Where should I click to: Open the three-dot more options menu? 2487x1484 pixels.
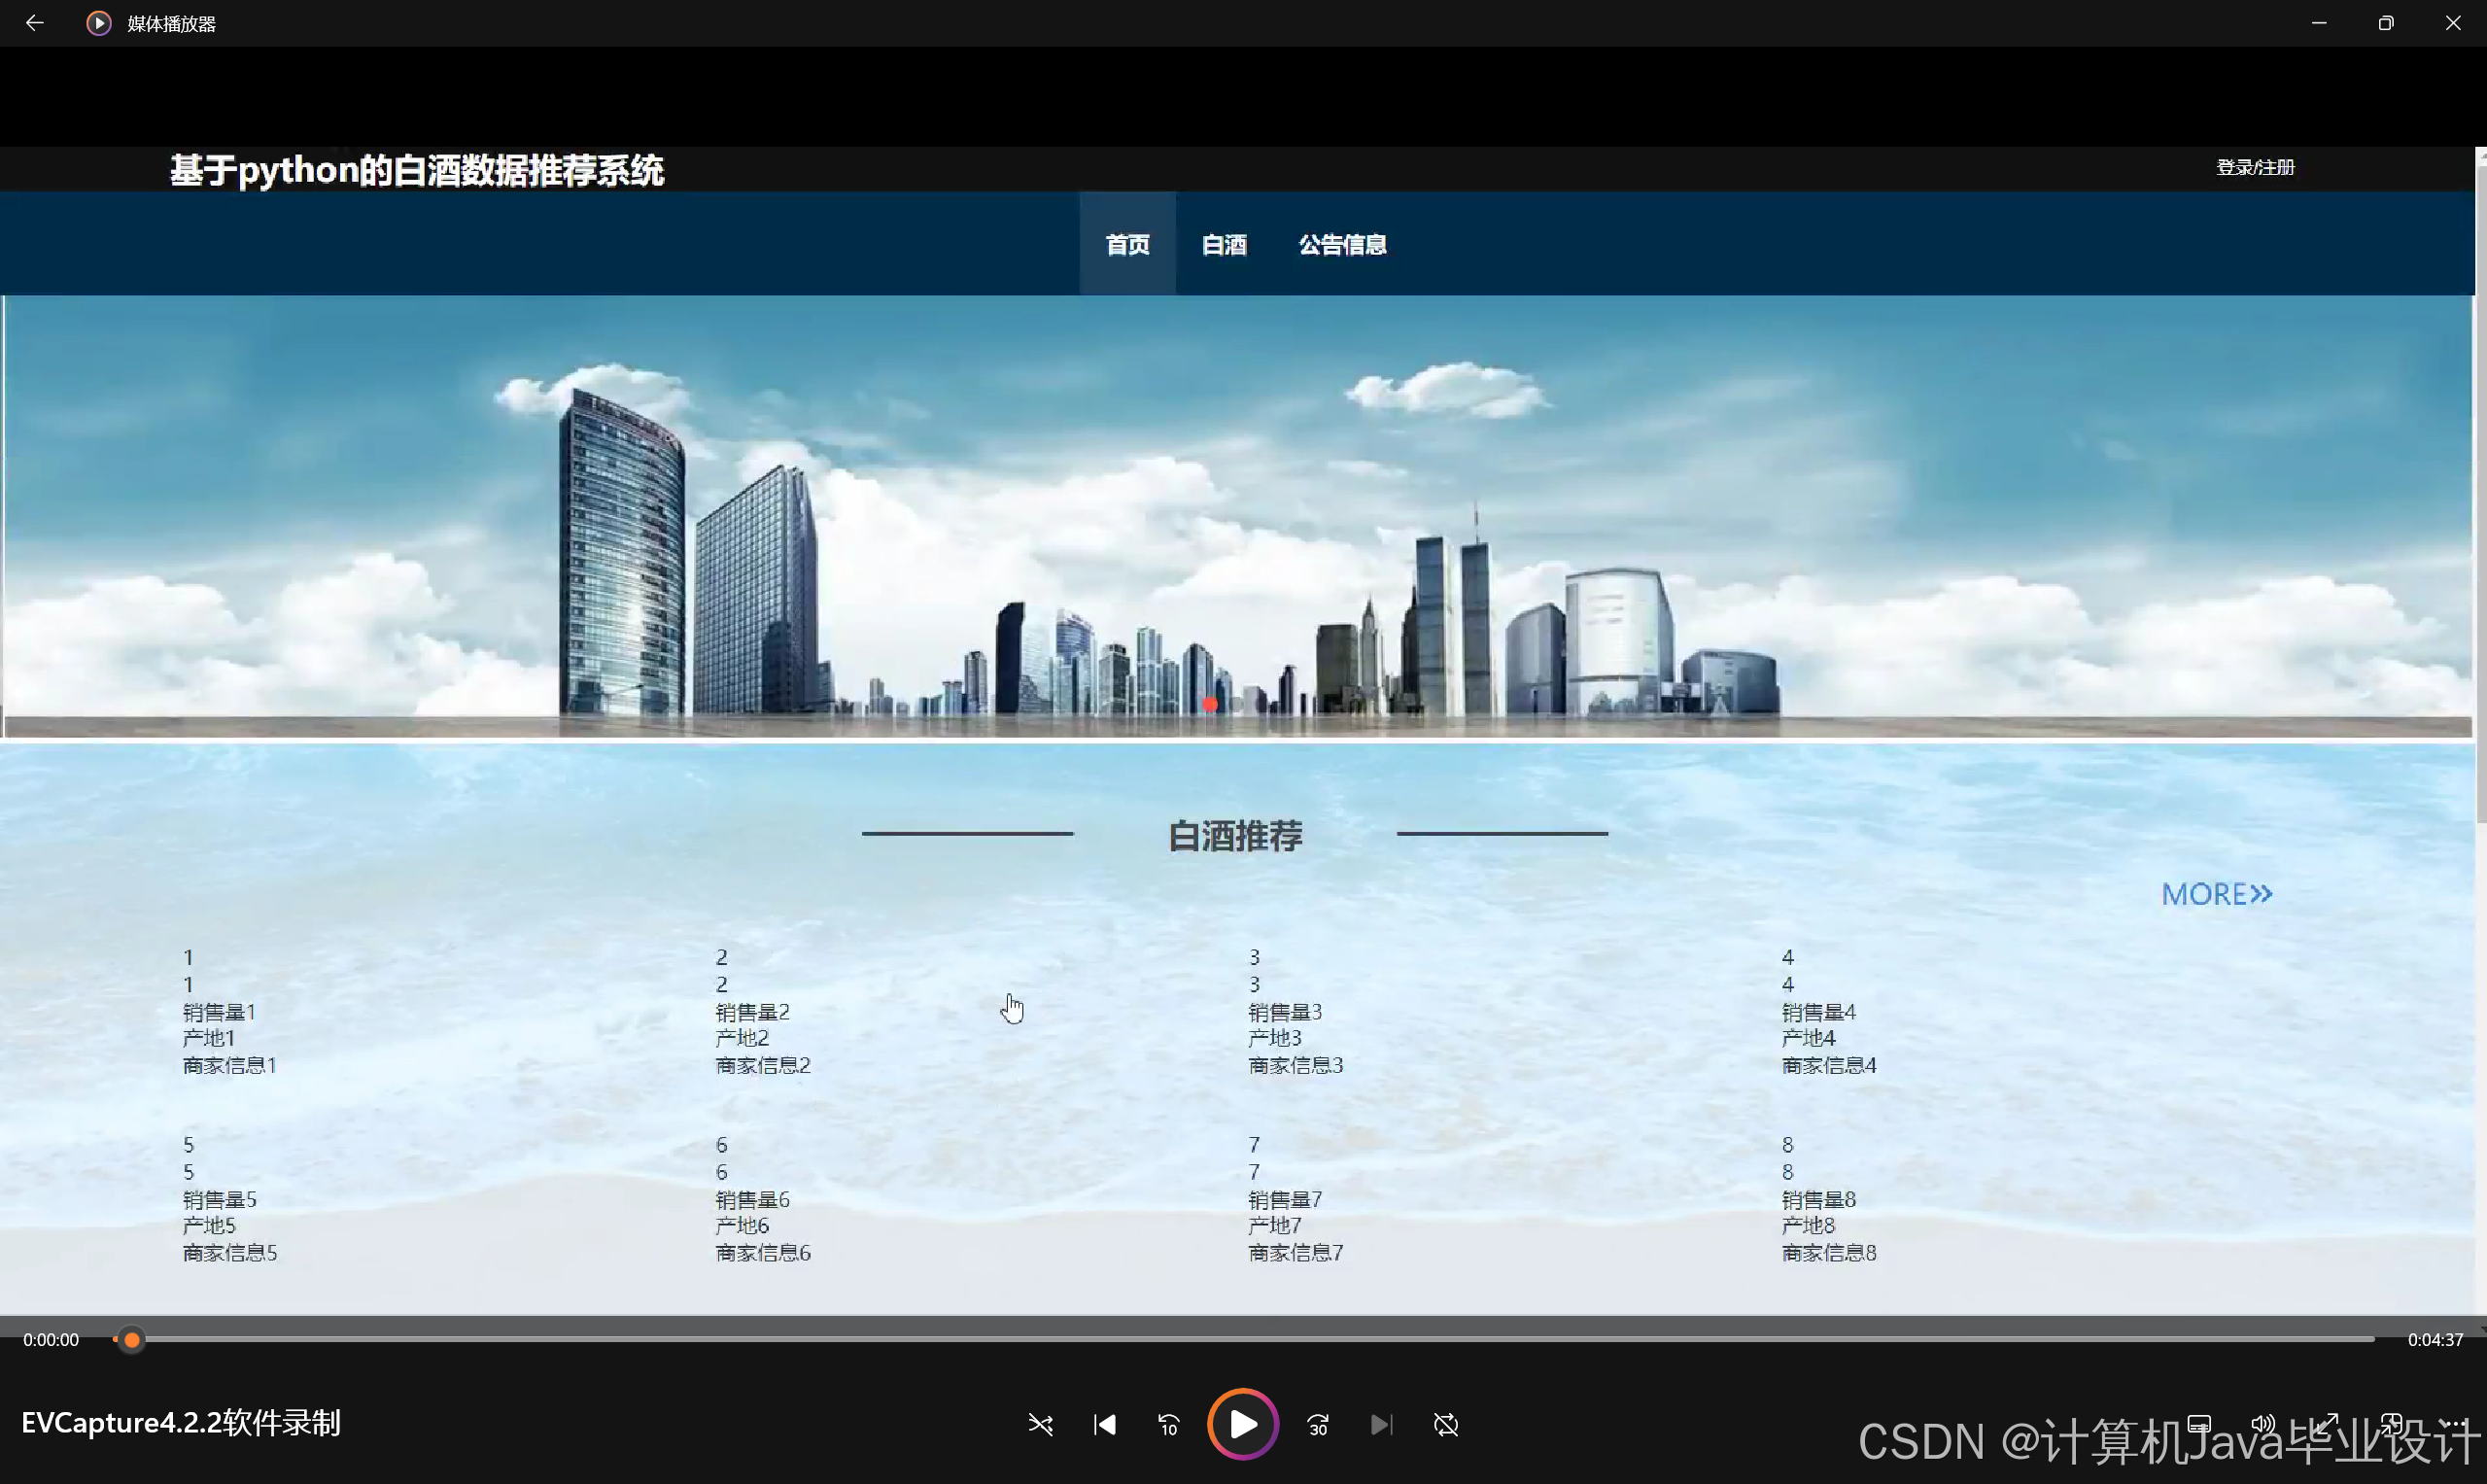pyautogui.click(x=2458, y=1424)
